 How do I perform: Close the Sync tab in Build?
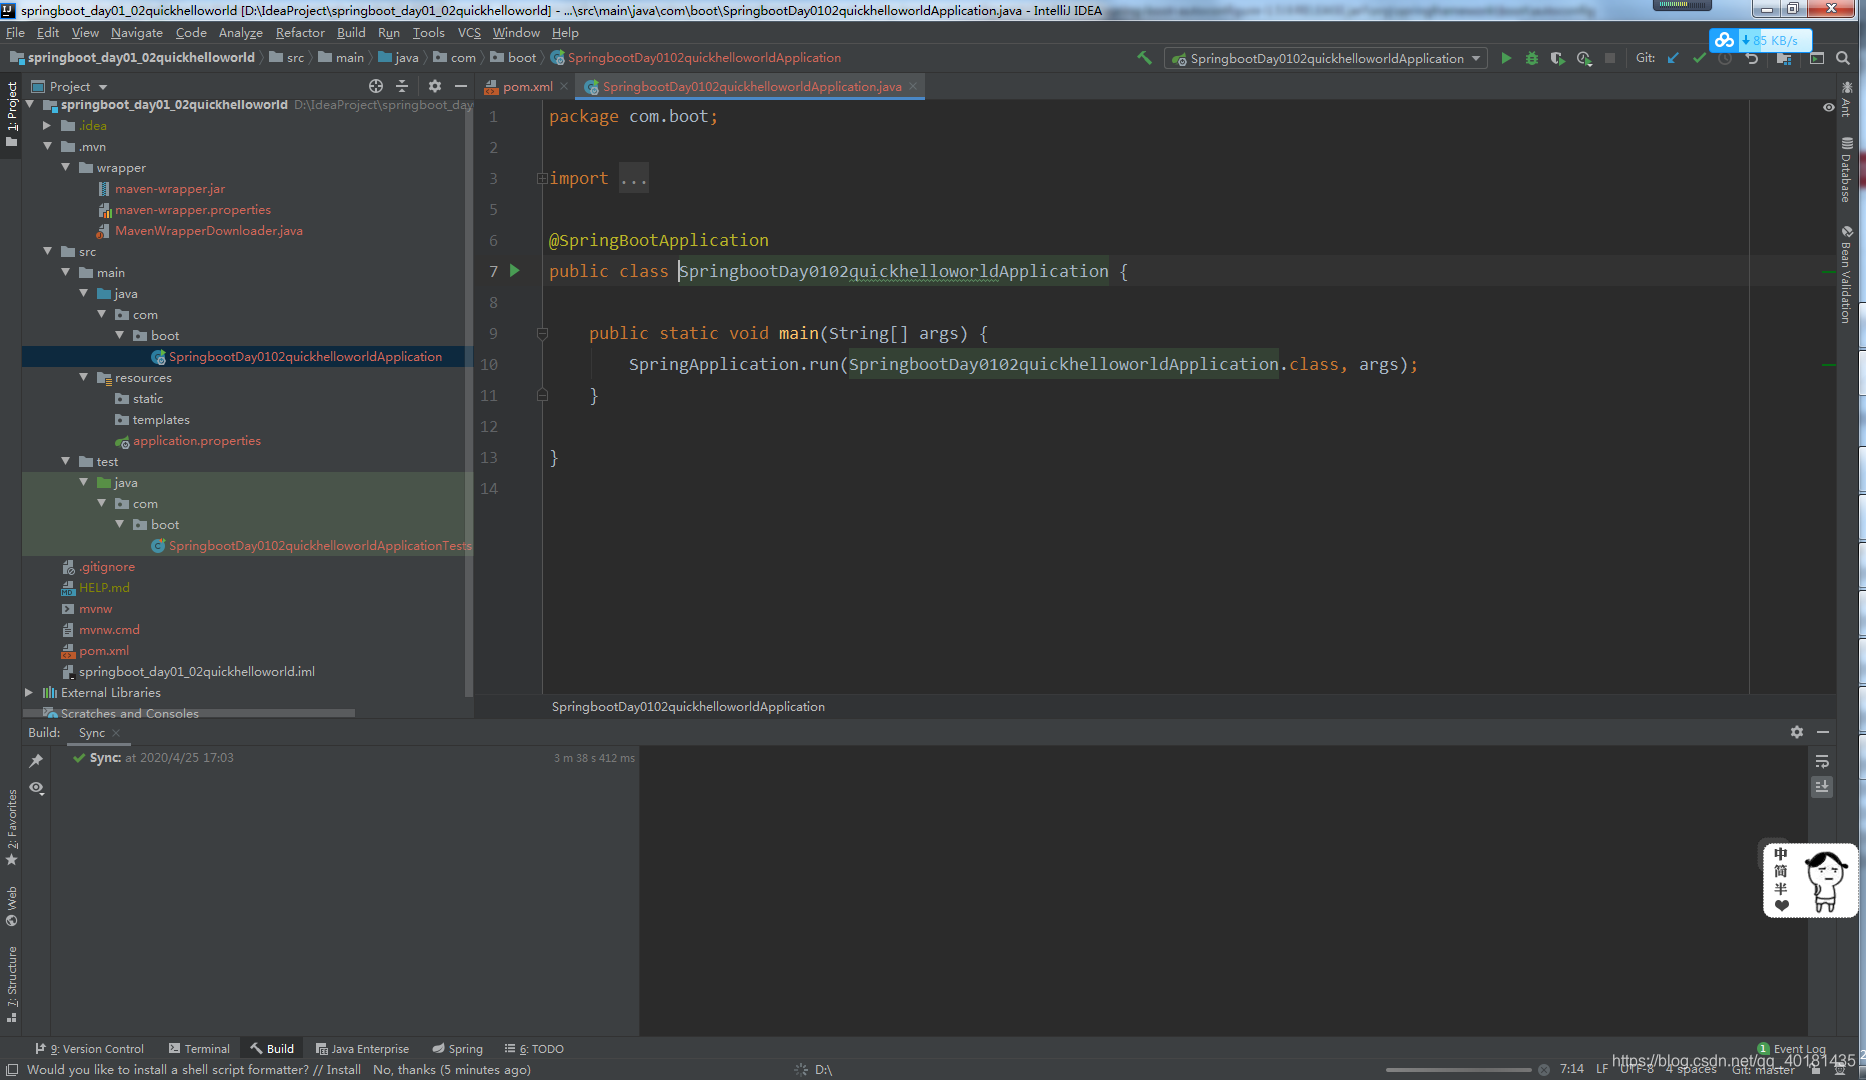116,733
